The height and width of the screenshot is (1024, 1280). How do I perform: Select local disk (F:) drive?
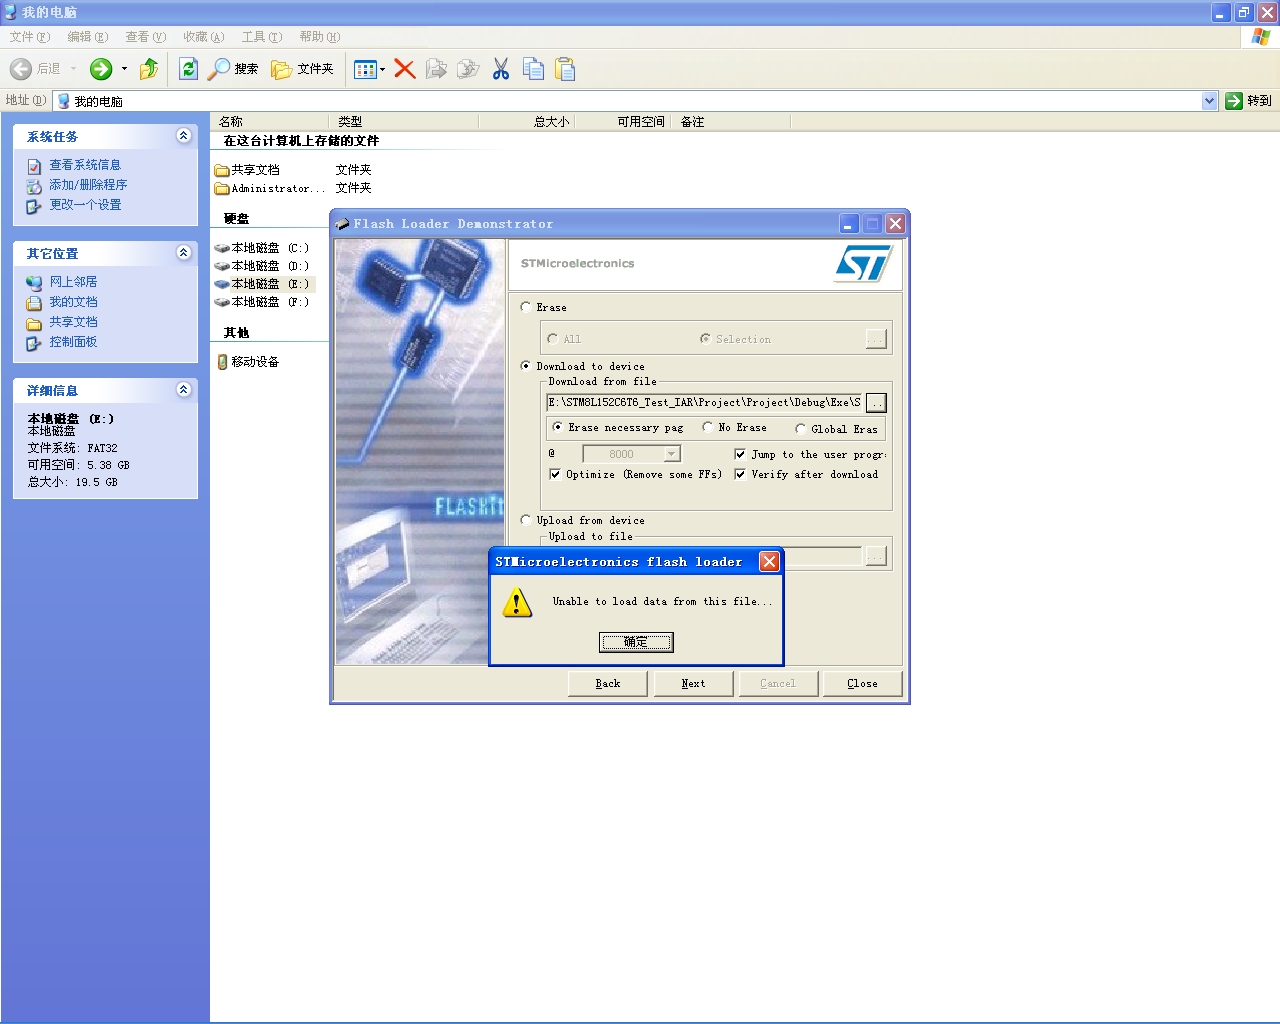point(262,302)
